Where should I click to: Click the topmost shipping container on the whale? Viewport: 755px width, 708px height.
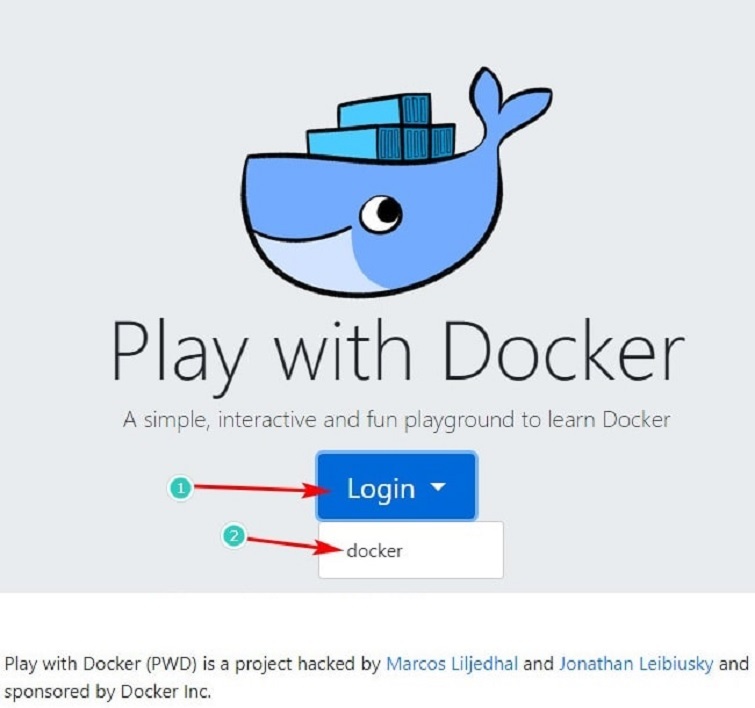point(383,109)
